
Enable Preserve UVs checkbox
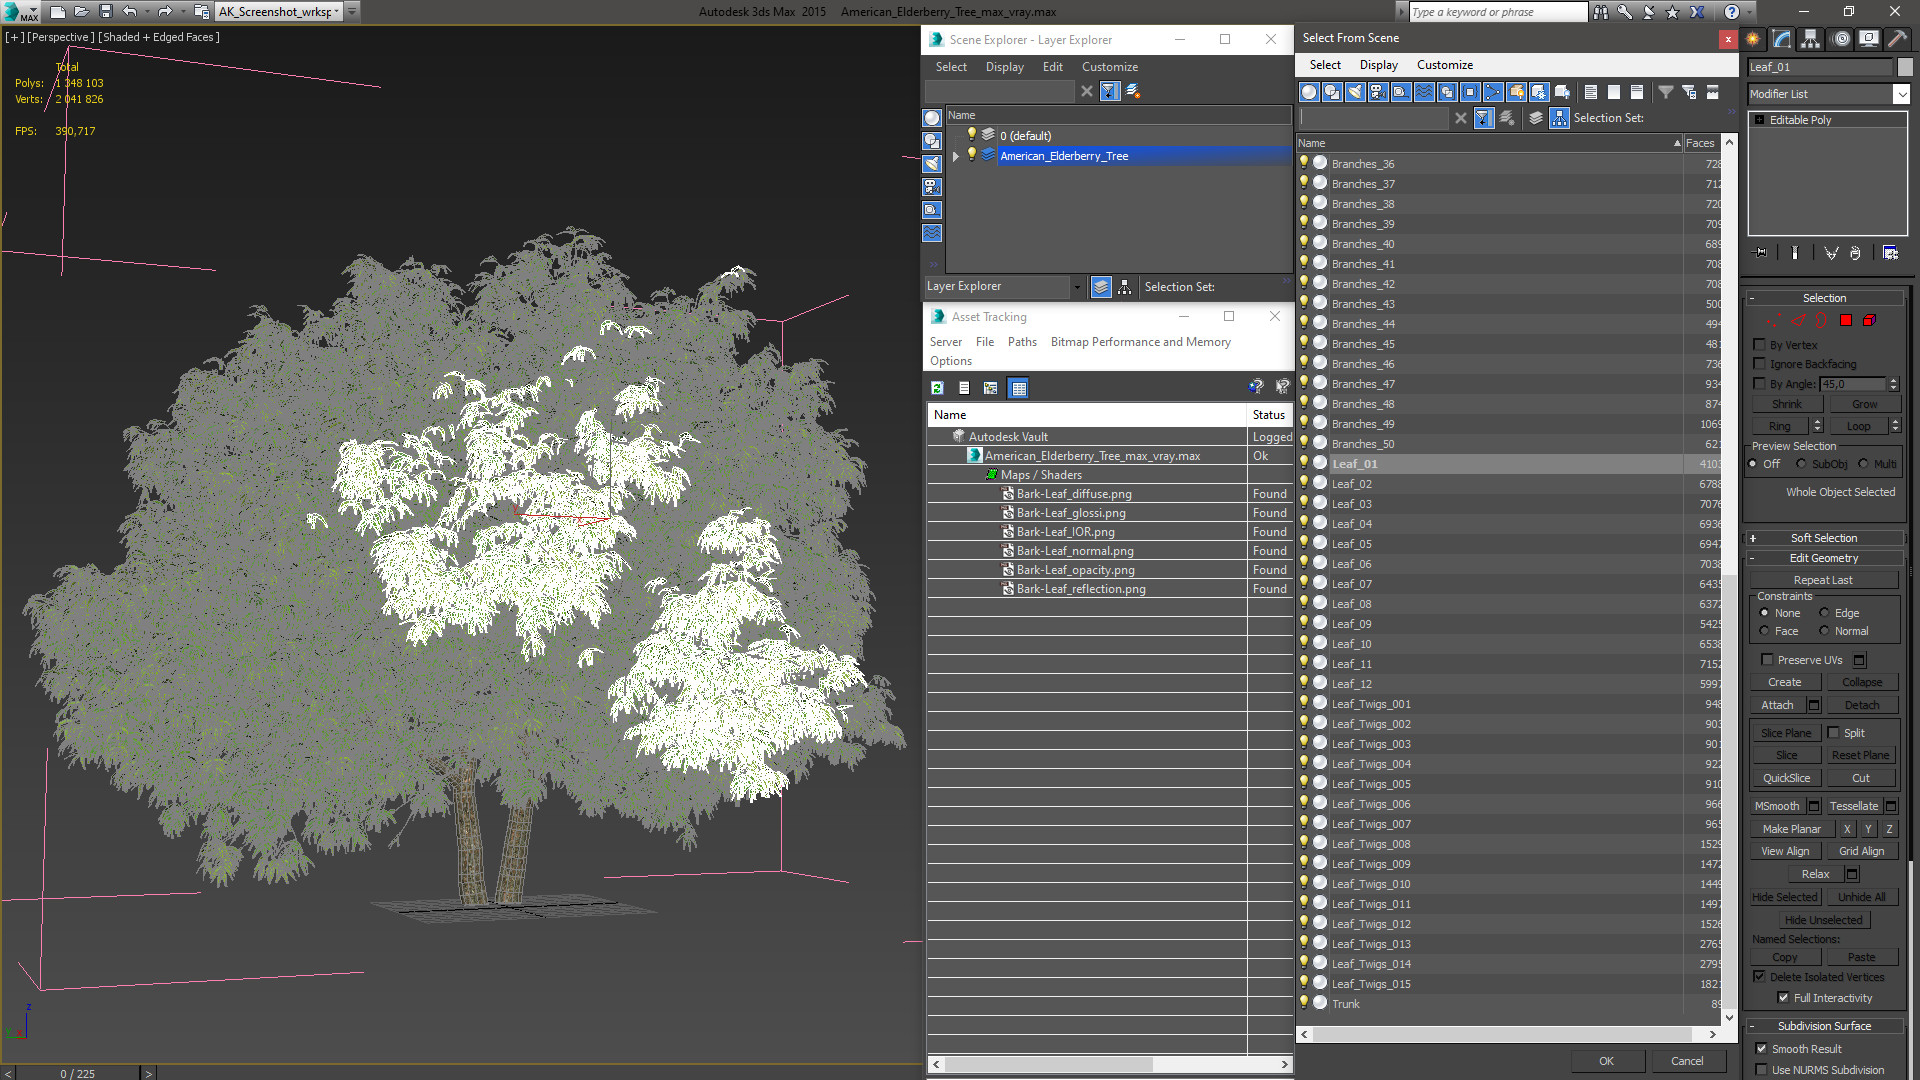point(1767,660)
